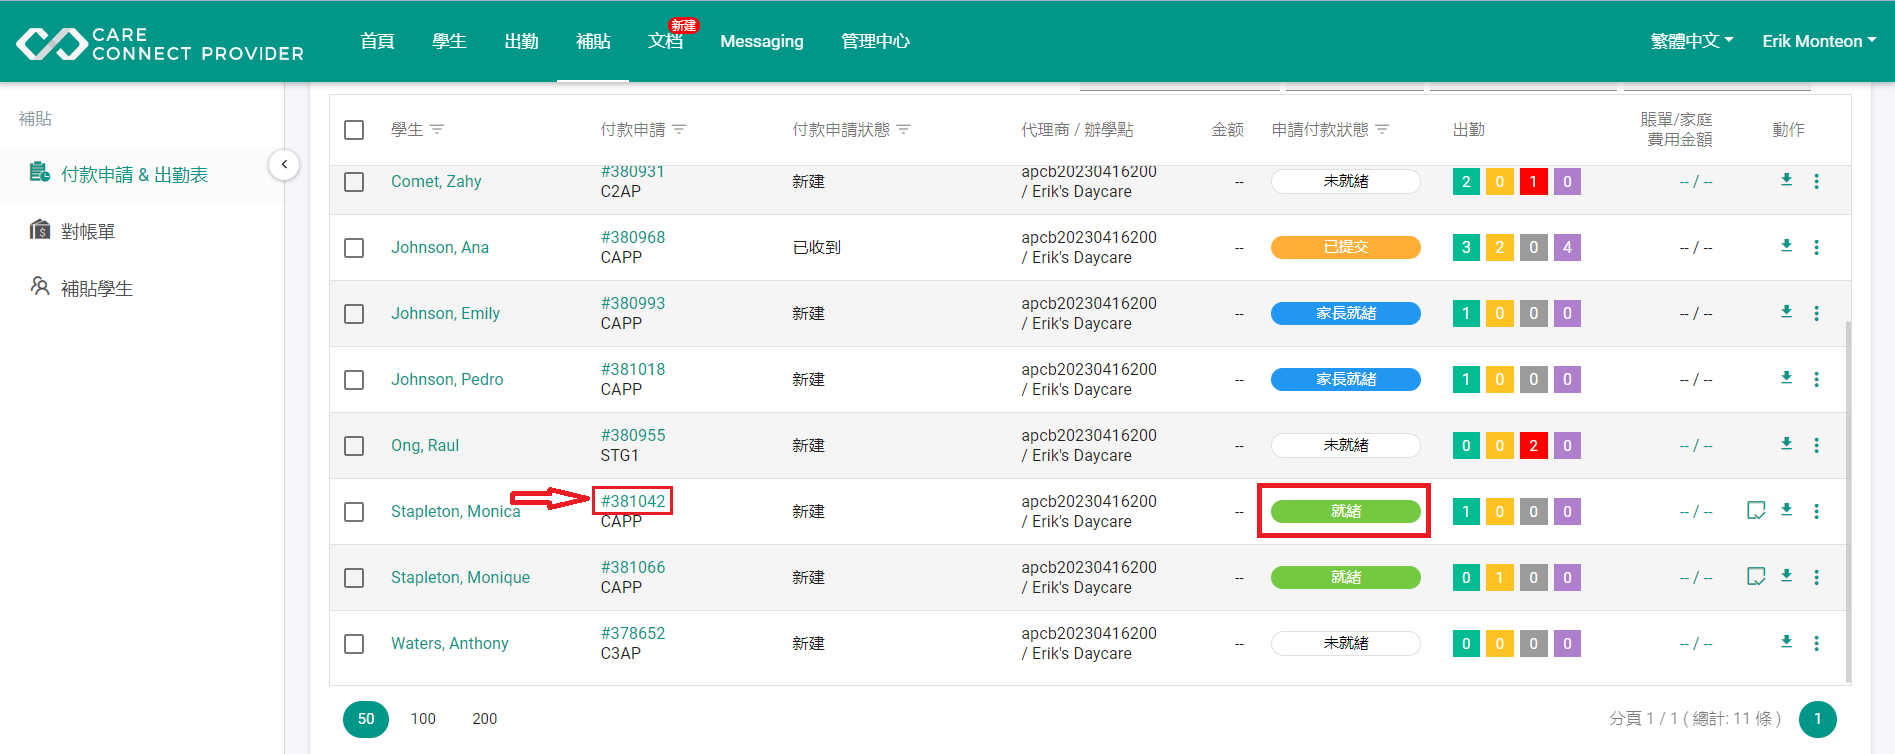Open more actions for Stapleton, Monica
The height and width of the screenshot is (754, 1895).
[x=1816, y=511]
